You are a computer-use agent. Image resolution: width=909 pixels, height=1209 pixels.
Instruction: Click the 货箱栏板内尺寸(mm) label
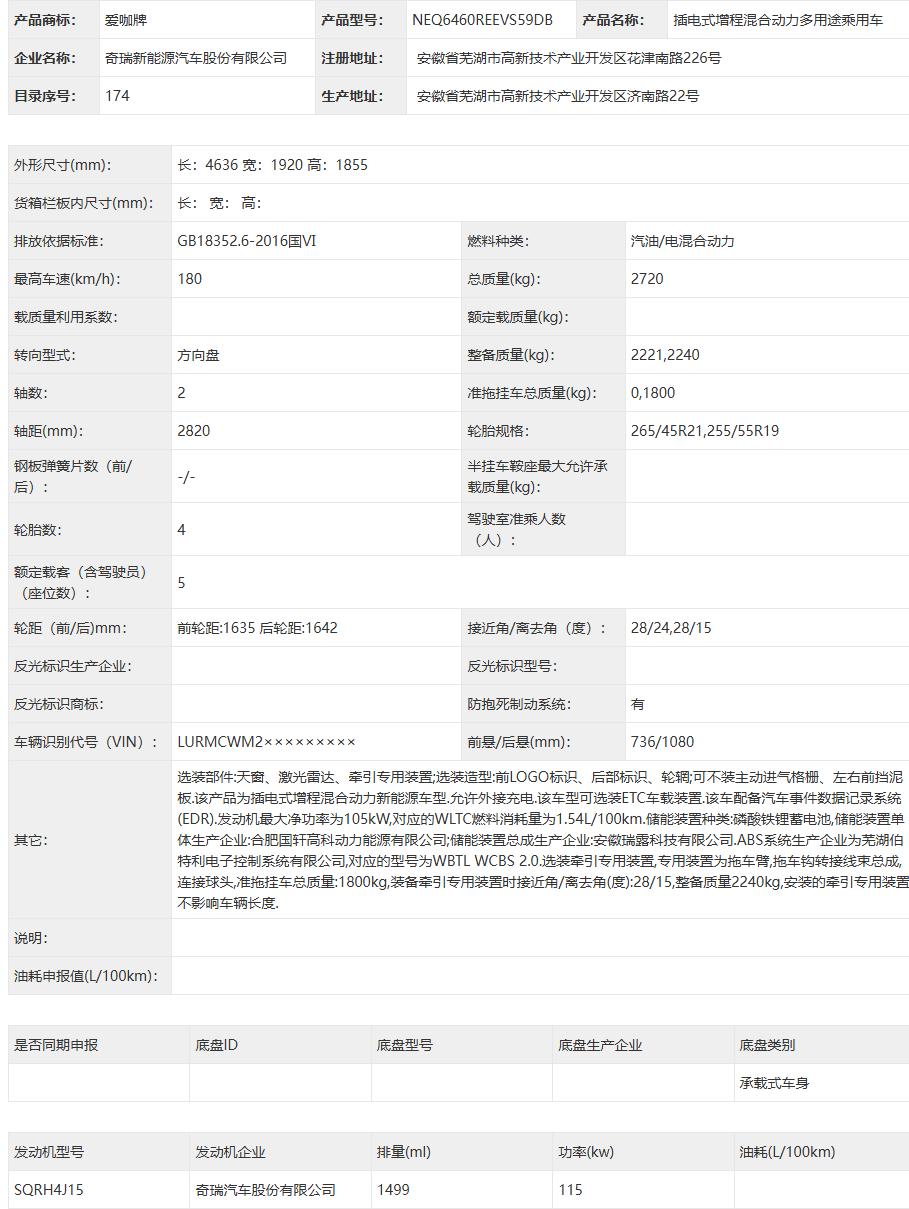pyautogui.click(x=84, y=203)
